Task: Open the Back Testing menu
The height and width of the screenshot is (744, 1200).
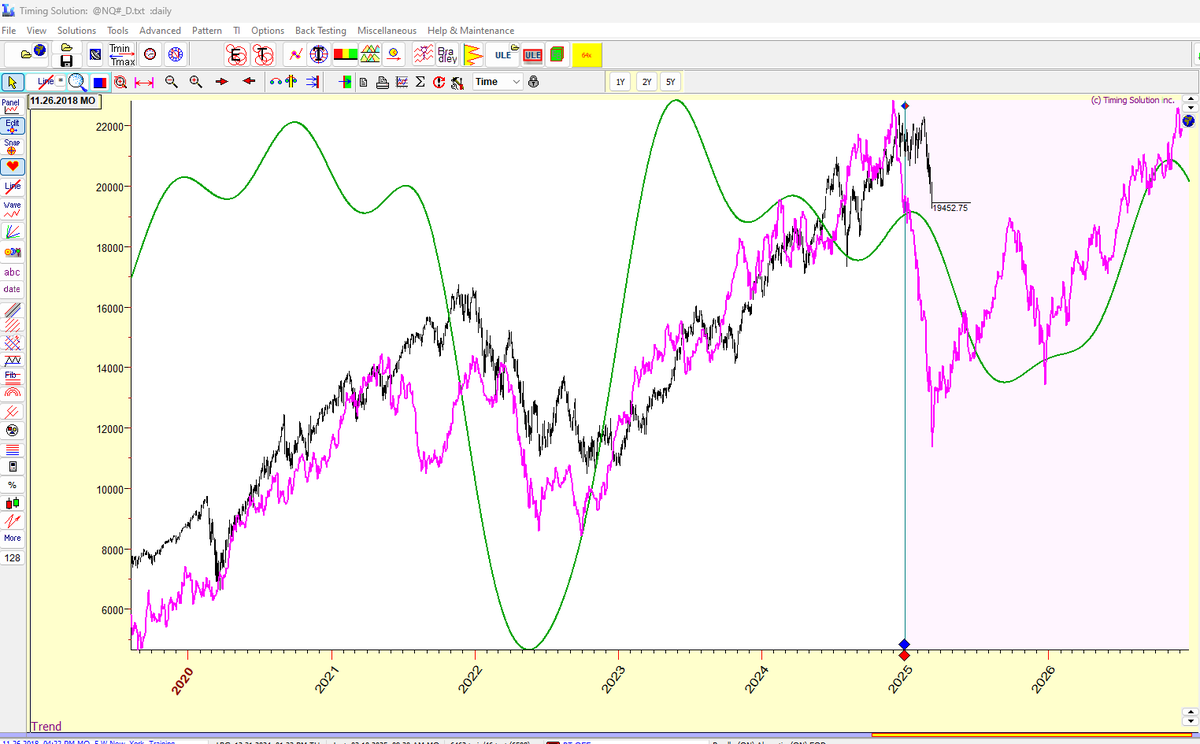Action: tap(320, 31)
